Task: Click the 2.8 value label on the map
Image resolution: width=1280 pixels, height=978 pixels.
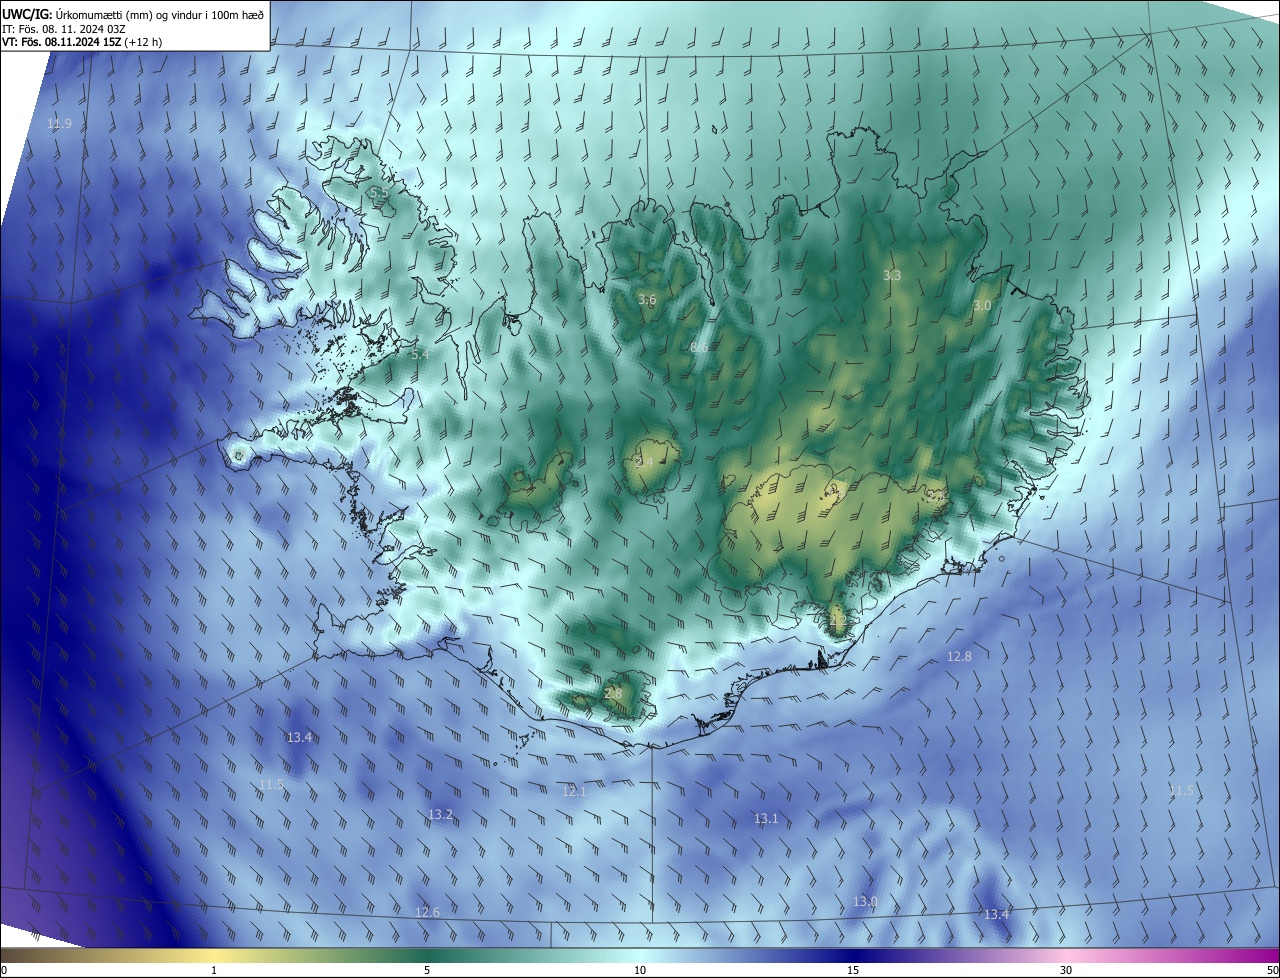Action: click(x=613, y=693)
